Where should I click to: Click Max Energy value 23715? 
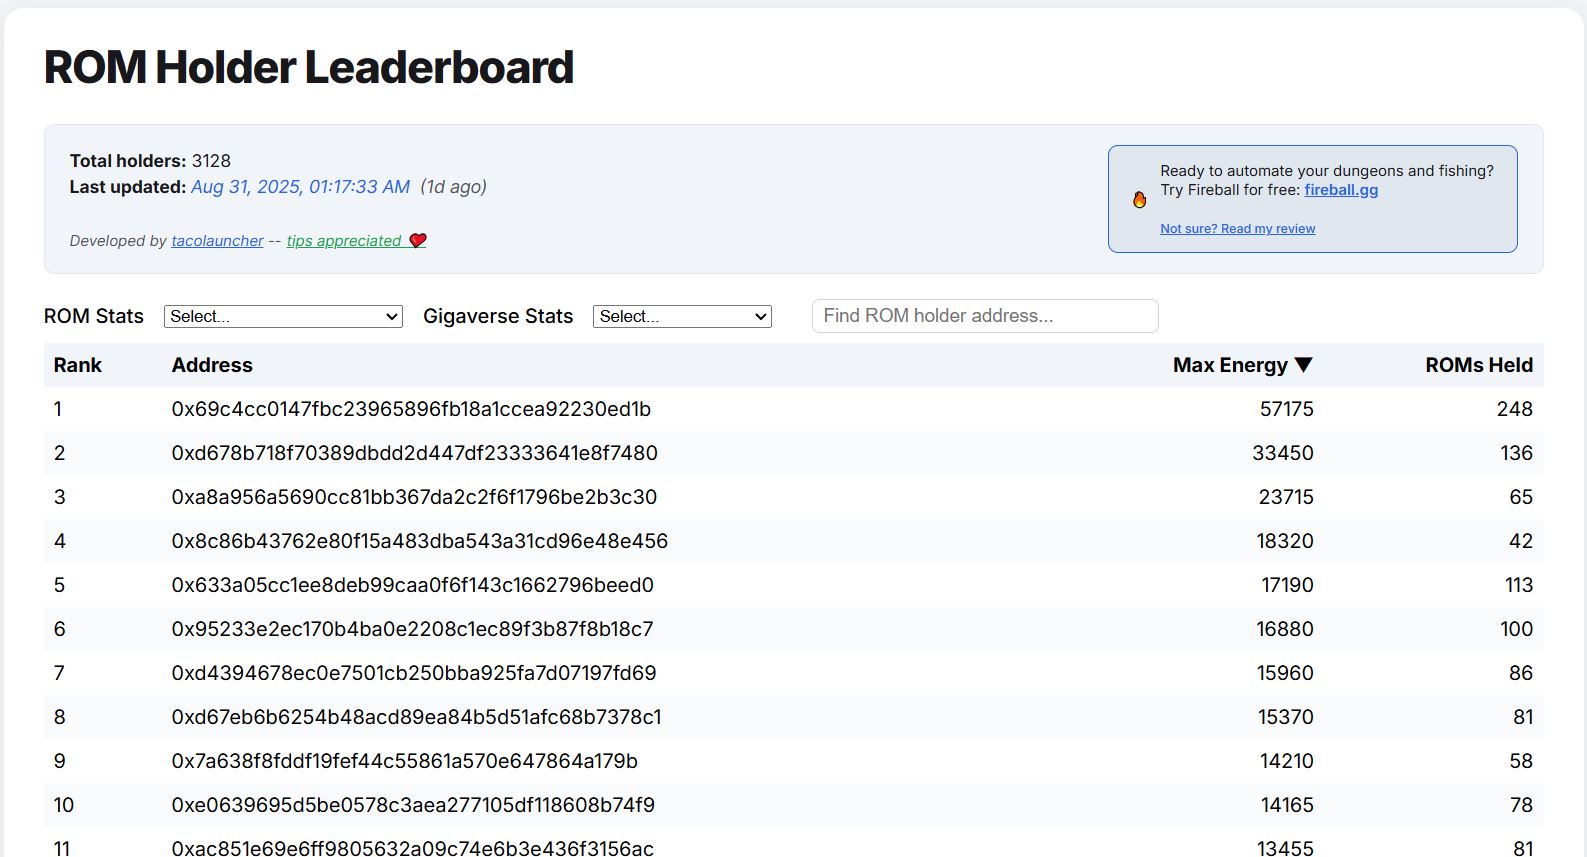click(x=1285, y=497)
